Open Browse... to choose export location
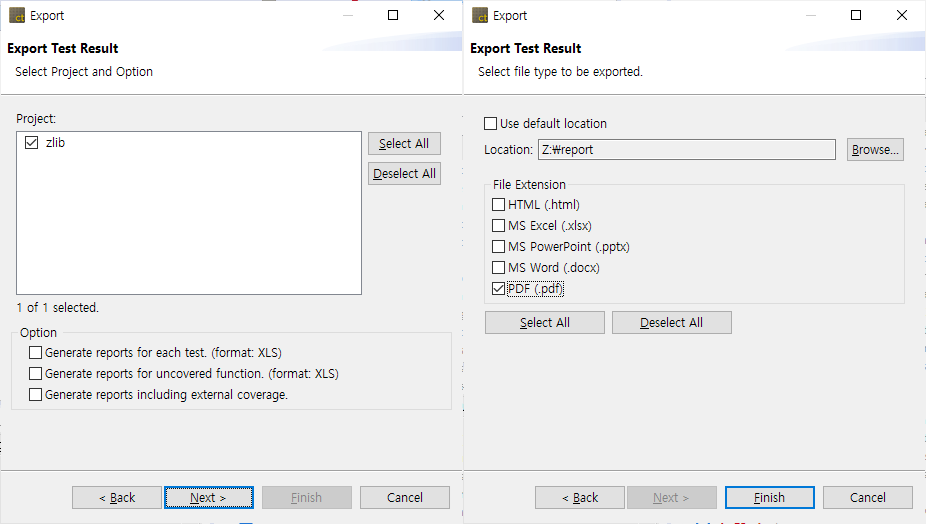The image size is (926, 524). [x=875, y=150]
